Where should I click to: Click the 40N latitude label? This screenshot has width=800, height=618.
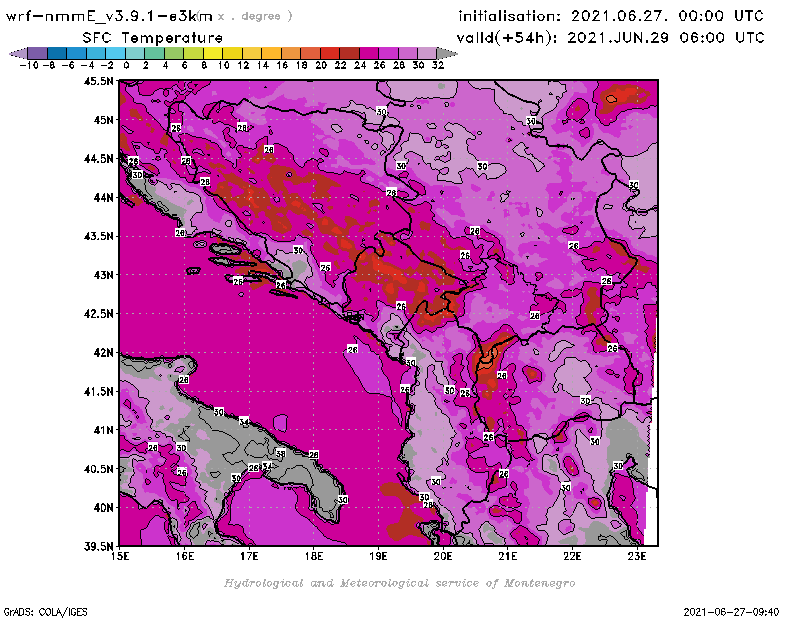(x=103, y=508)
